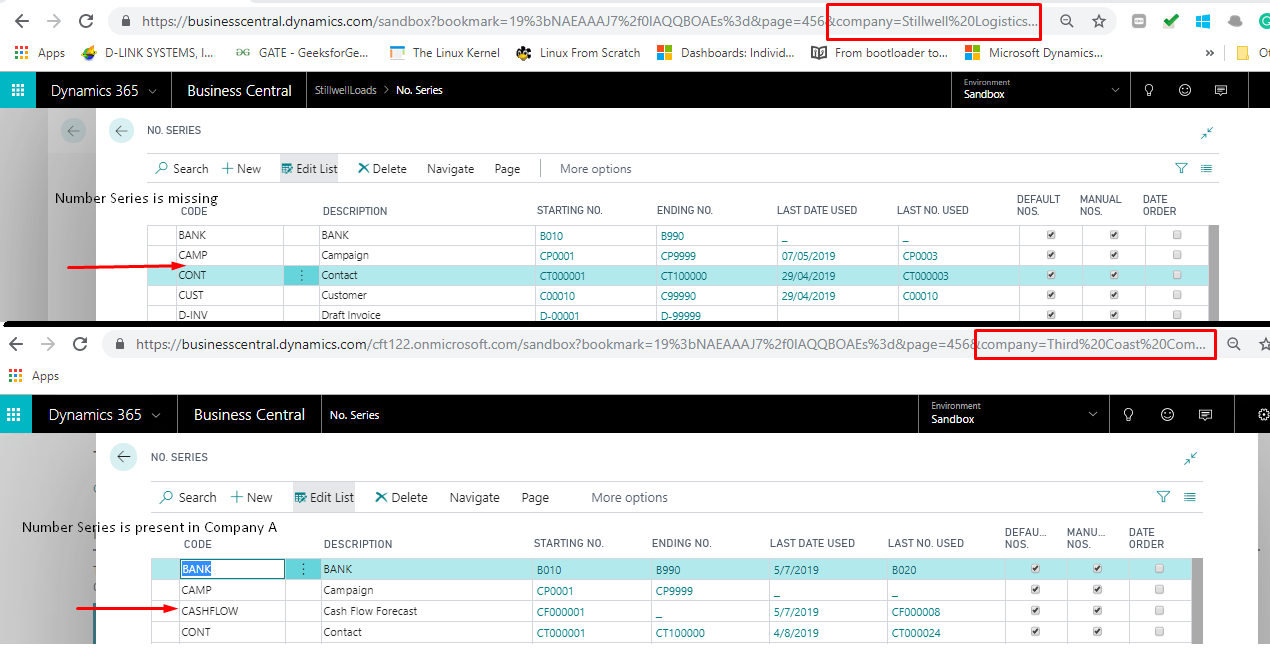Go back from the bottom No. Series page

click(124, 457)
